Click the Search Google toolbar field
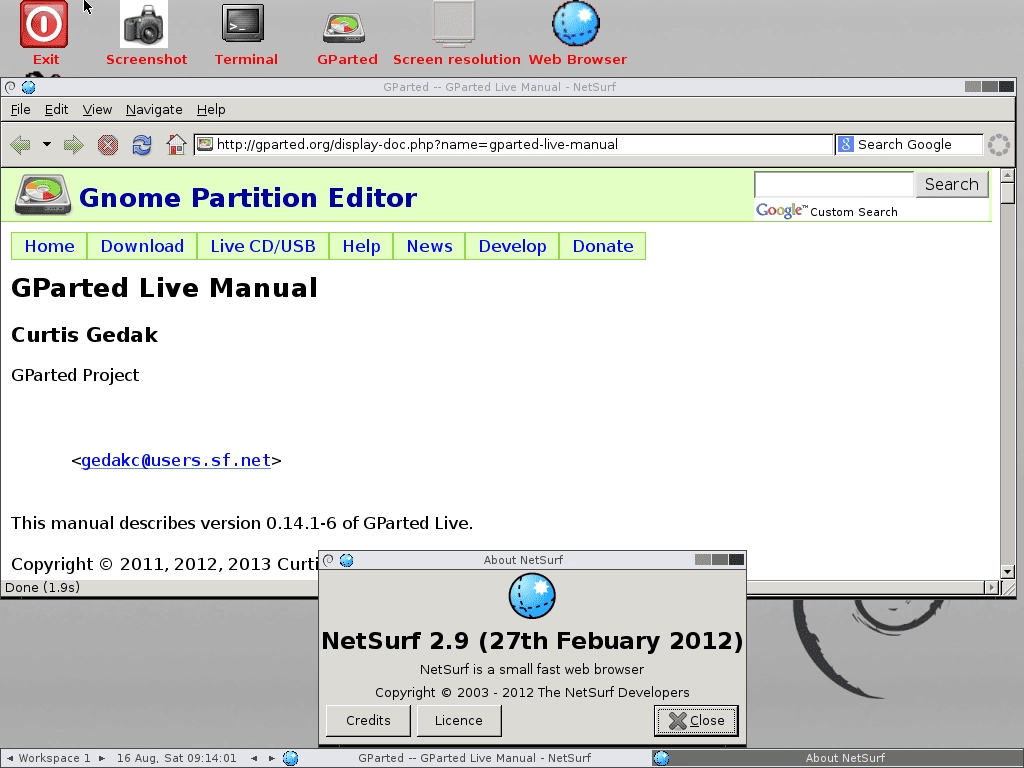This screenshot has width=1024, height=768. [909, 144]
